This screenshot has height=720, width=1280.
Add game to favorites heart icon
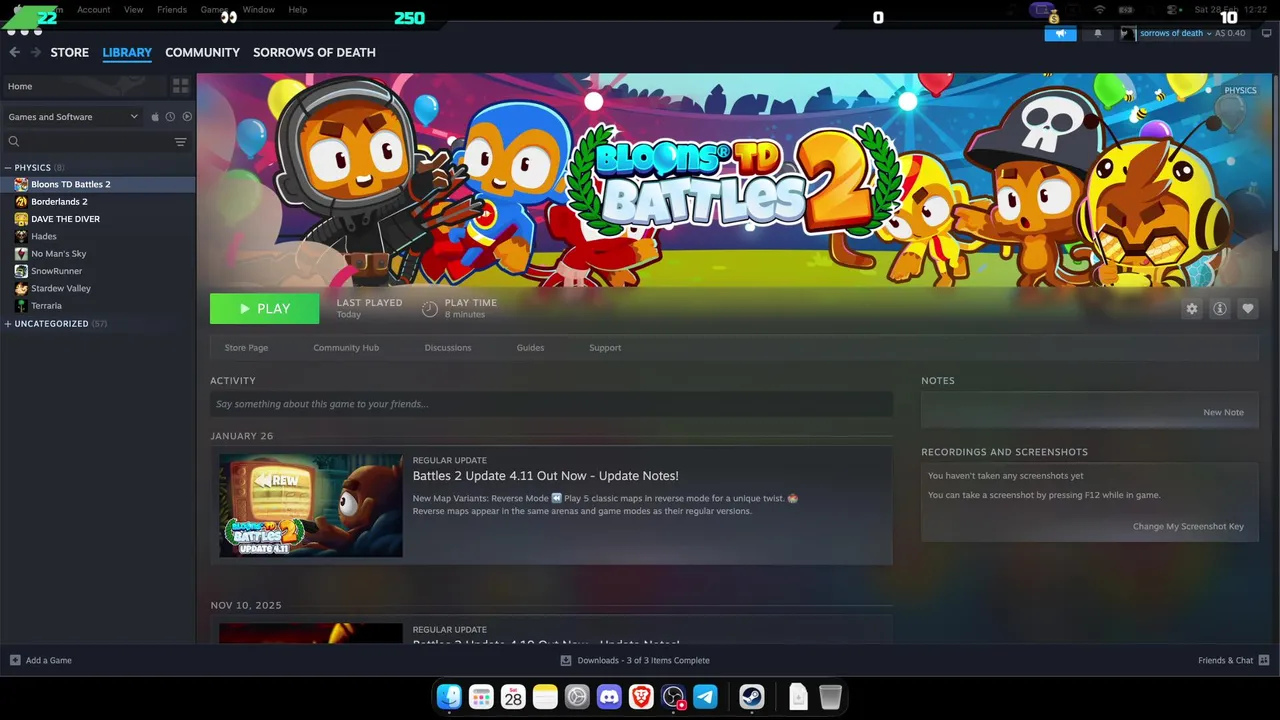(1247, 309)
